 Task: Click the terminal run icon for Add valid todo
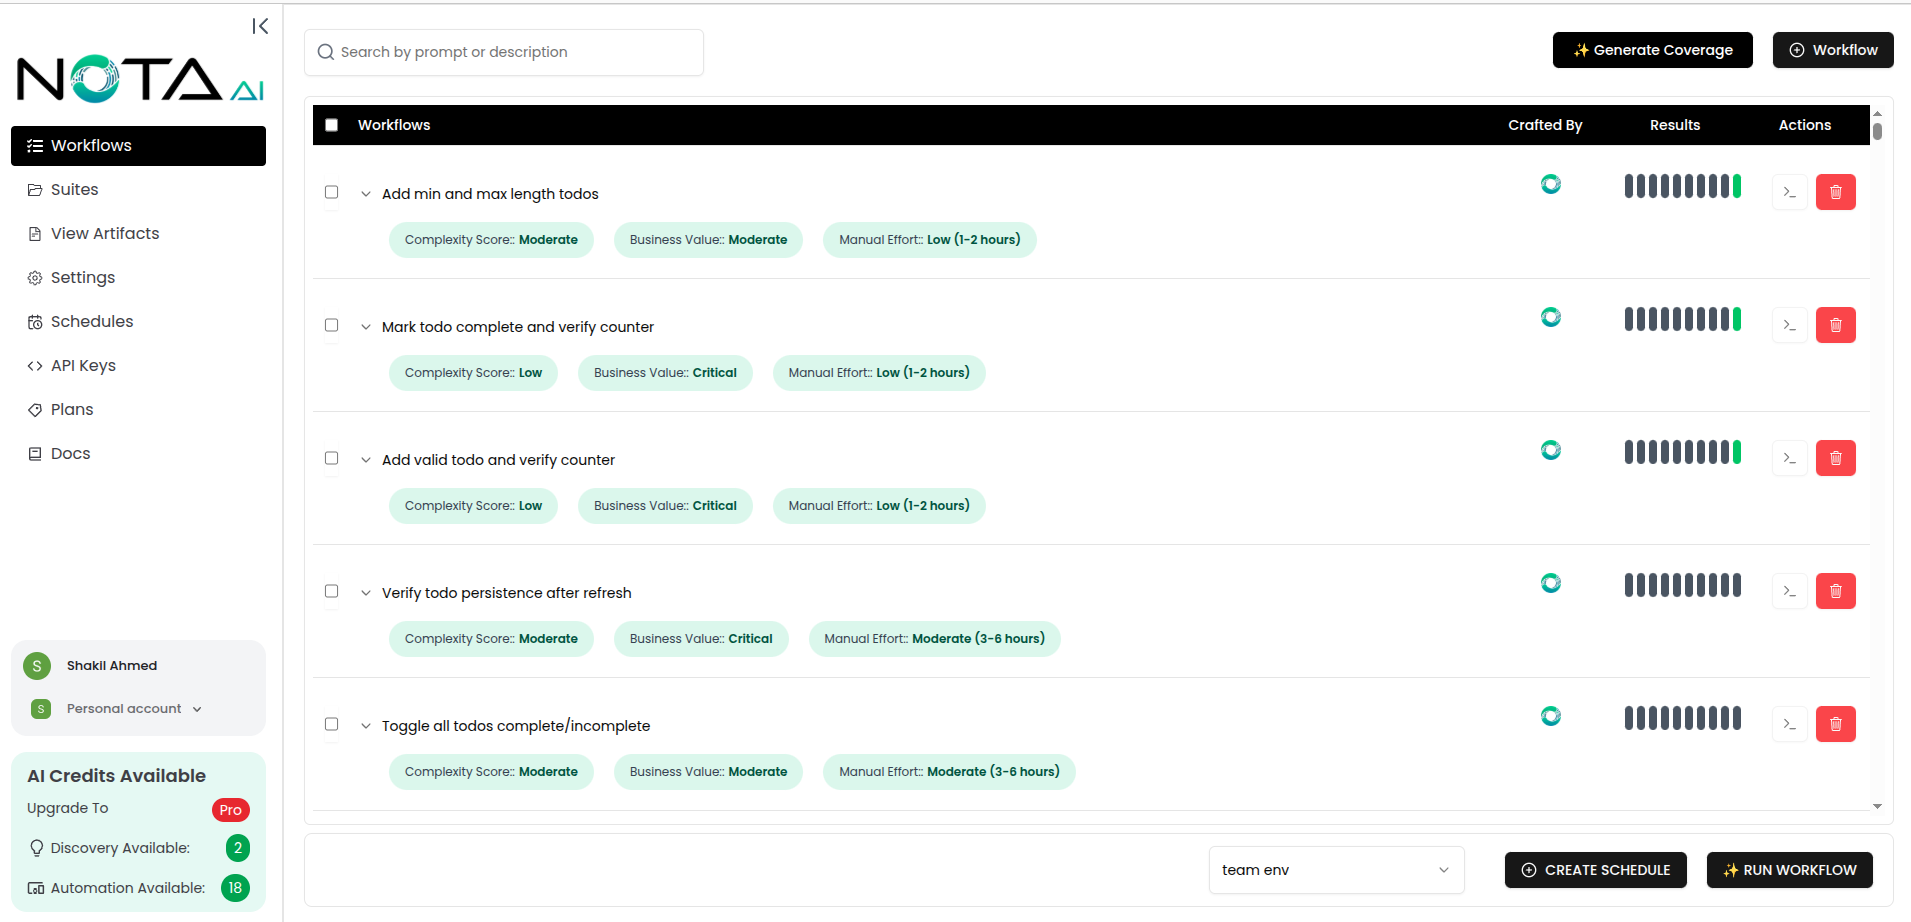1789,457
